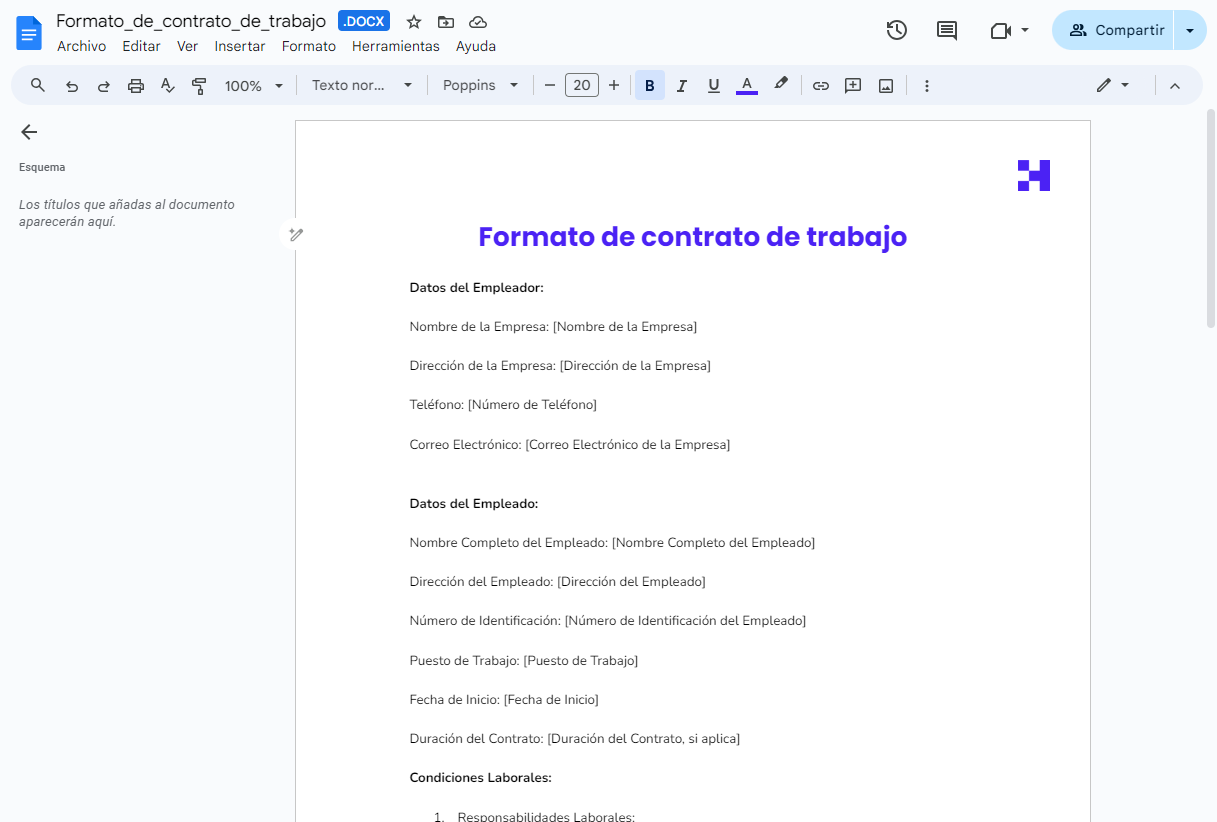Viewport: 1217px width, 822px height.
Task: Star the document
Action: tap(412, 20)
